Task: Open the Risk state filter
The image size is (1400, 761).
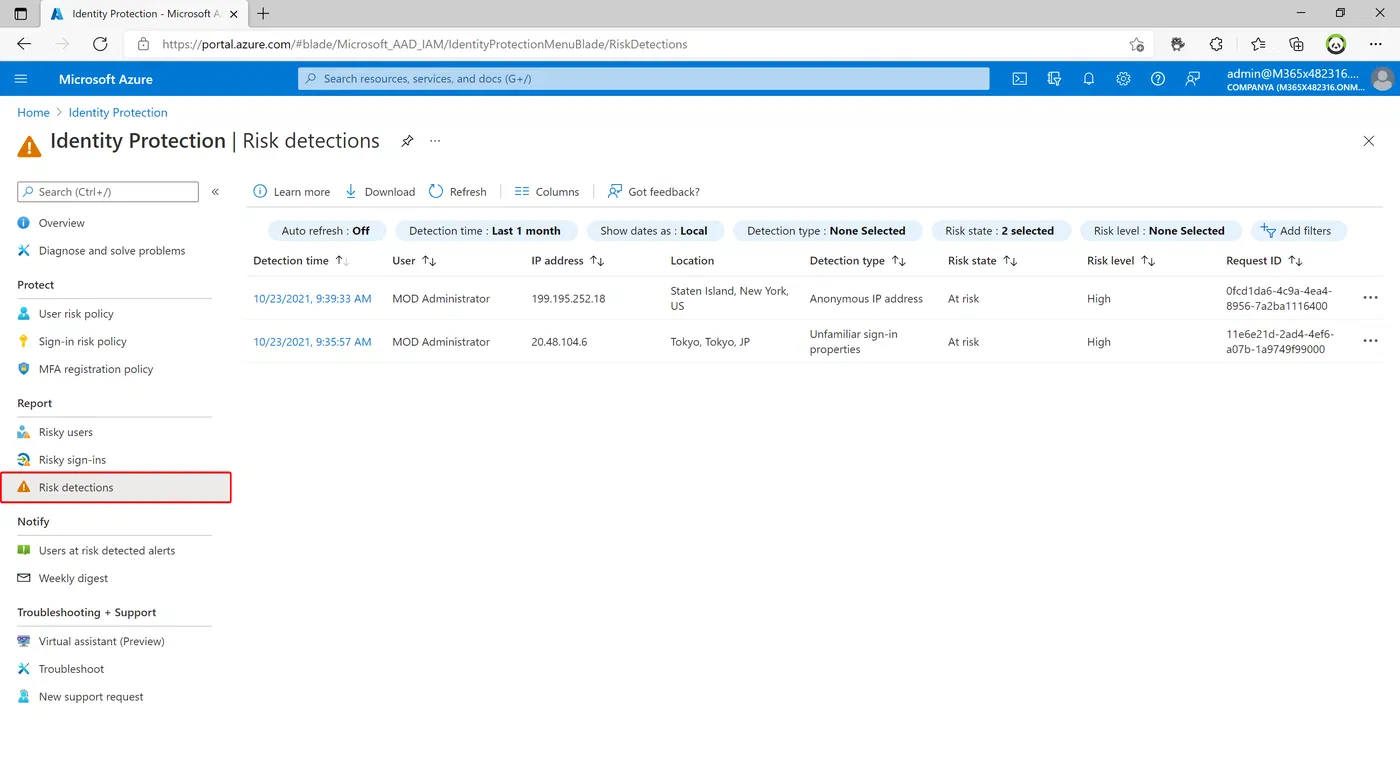Action: tap(1000, 231)
